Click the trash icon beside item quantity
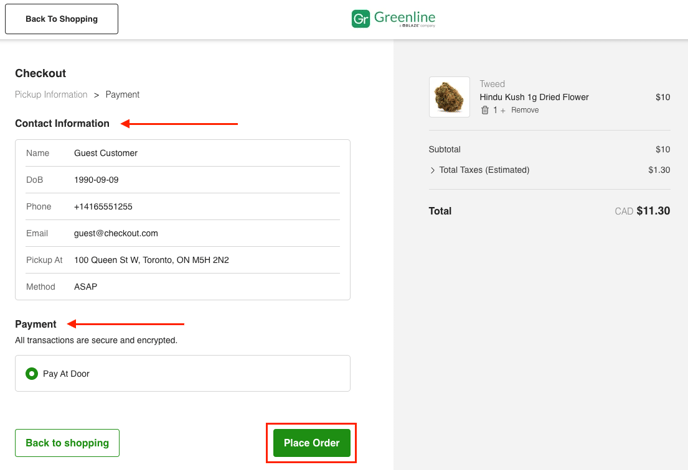The height and width of the screenshot is (470, 688). [x=485, y=110]
